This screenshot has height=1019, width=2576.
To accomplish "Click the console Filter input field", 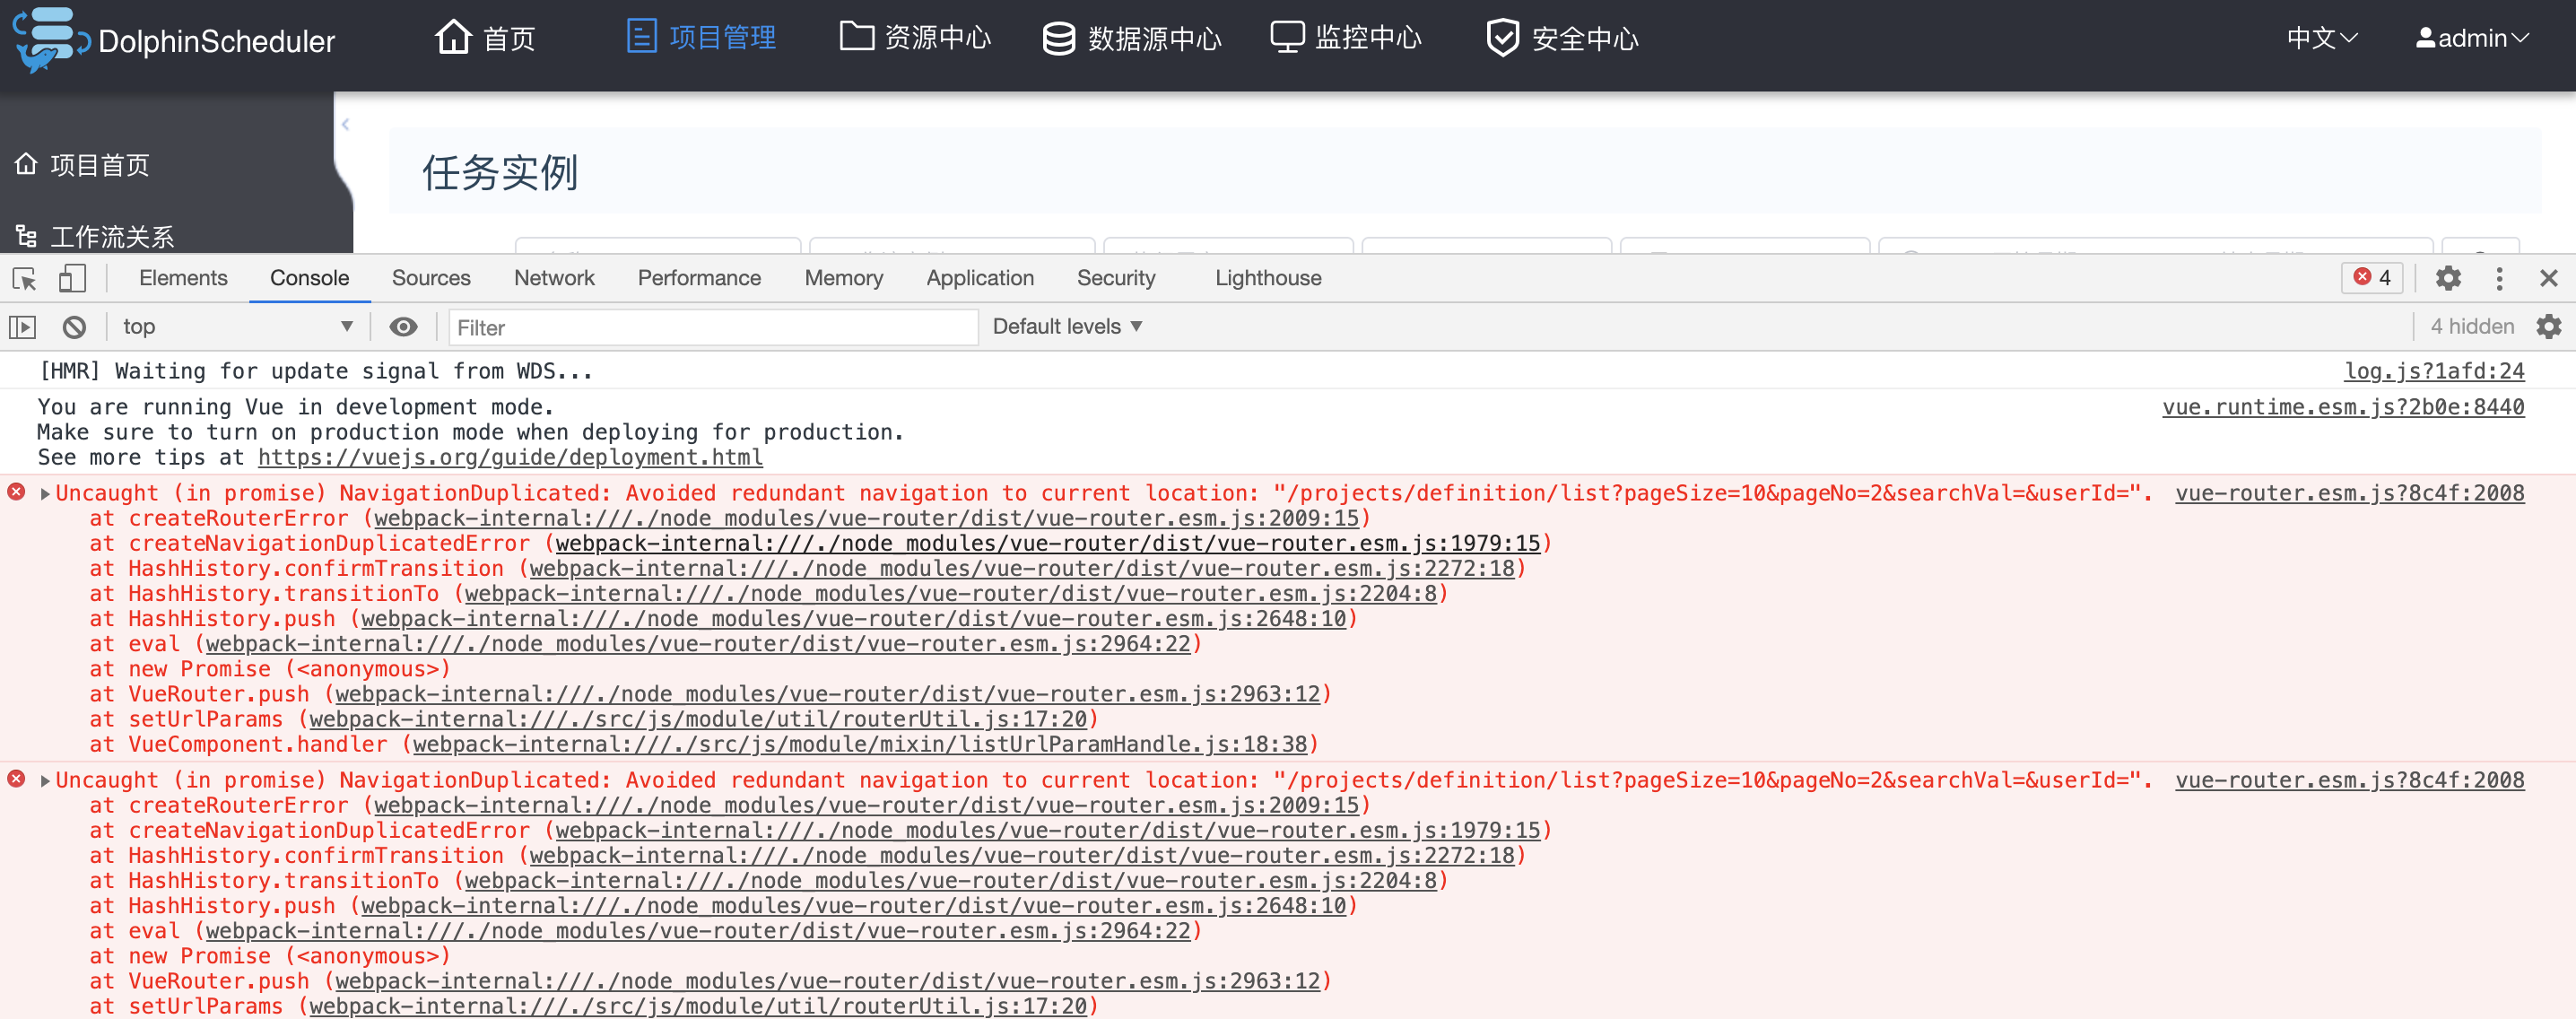I will tap(712, 327).
